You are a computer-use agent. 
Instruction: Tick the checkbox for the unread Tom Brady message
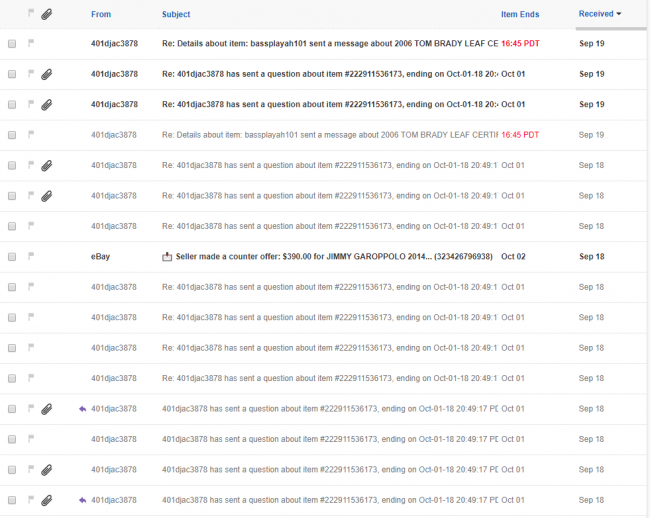point(12,44)
